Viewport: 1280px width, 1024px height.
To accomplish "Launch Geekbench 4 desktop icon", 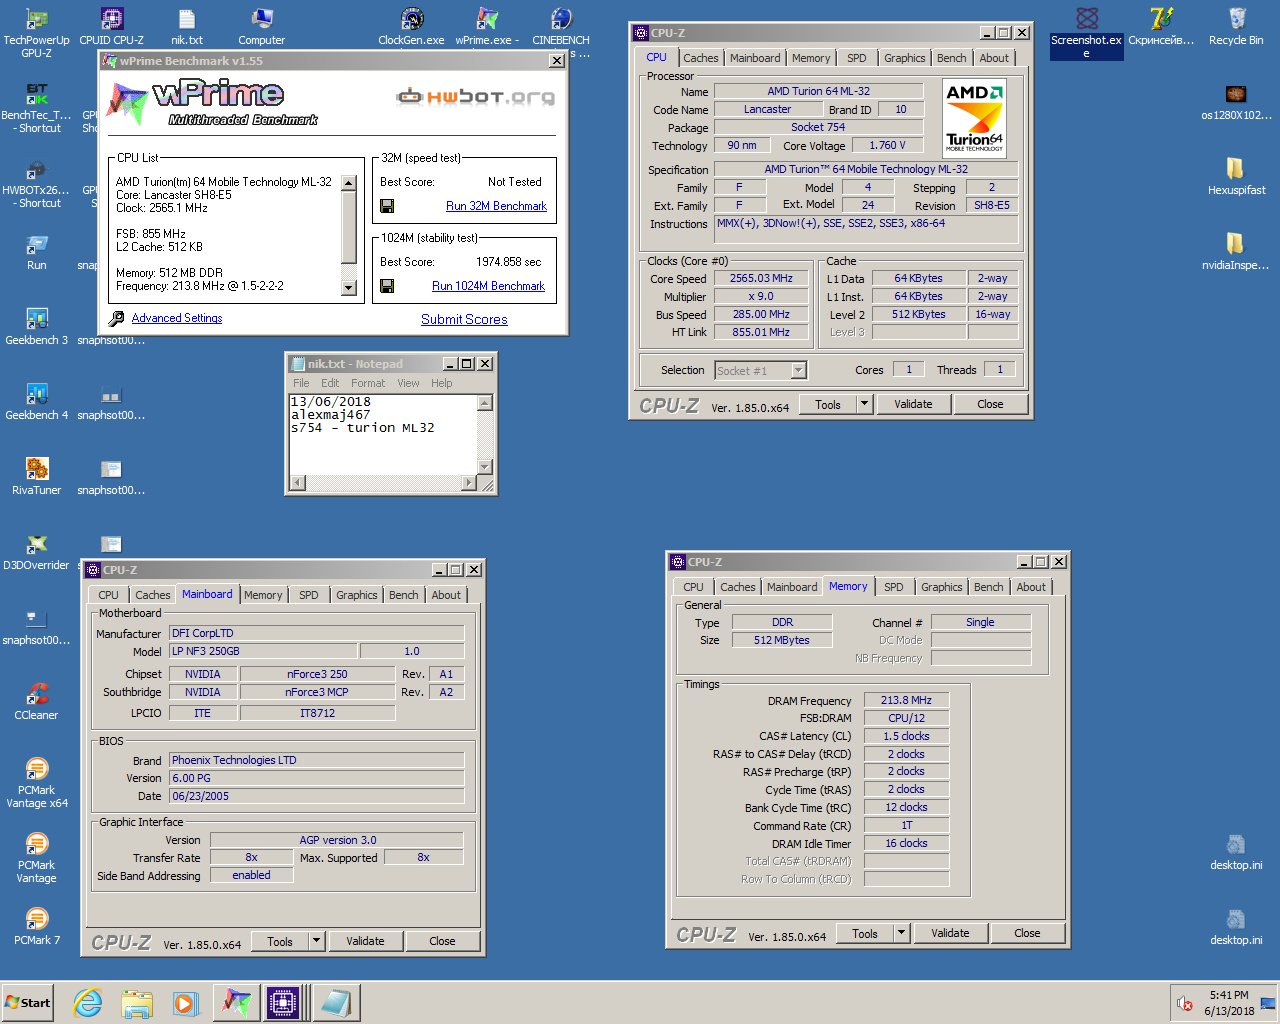I will [37, 402].
